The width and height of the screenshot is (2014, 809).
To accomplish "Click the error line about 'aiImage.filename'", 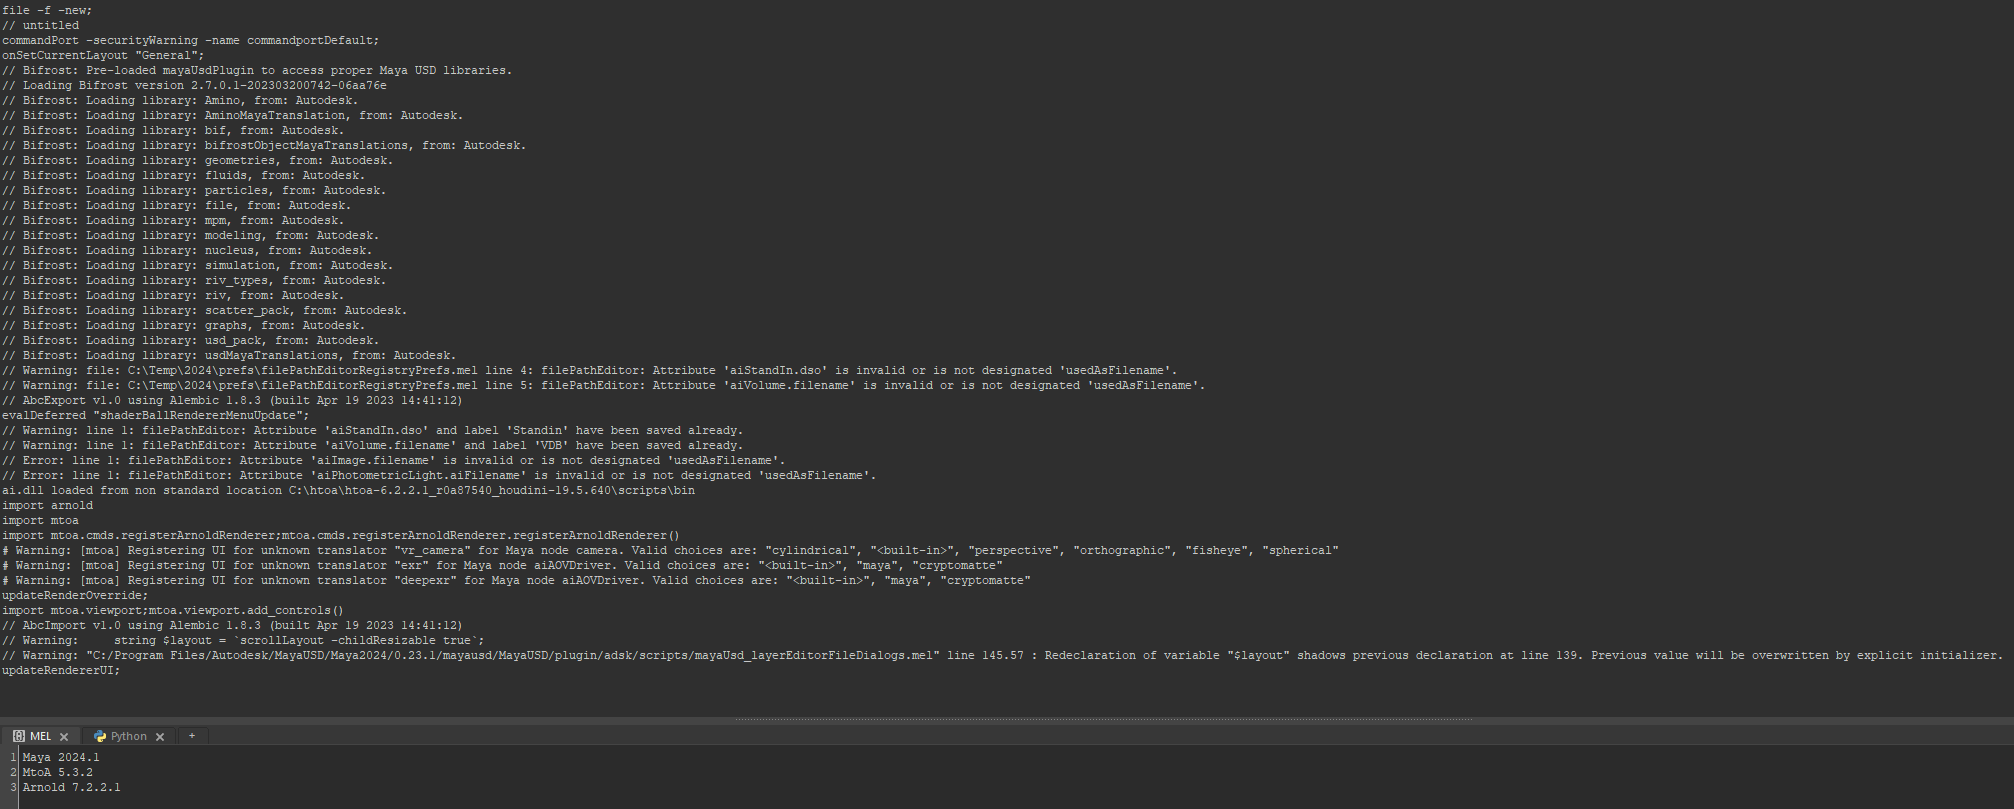I will click(394, 461).
